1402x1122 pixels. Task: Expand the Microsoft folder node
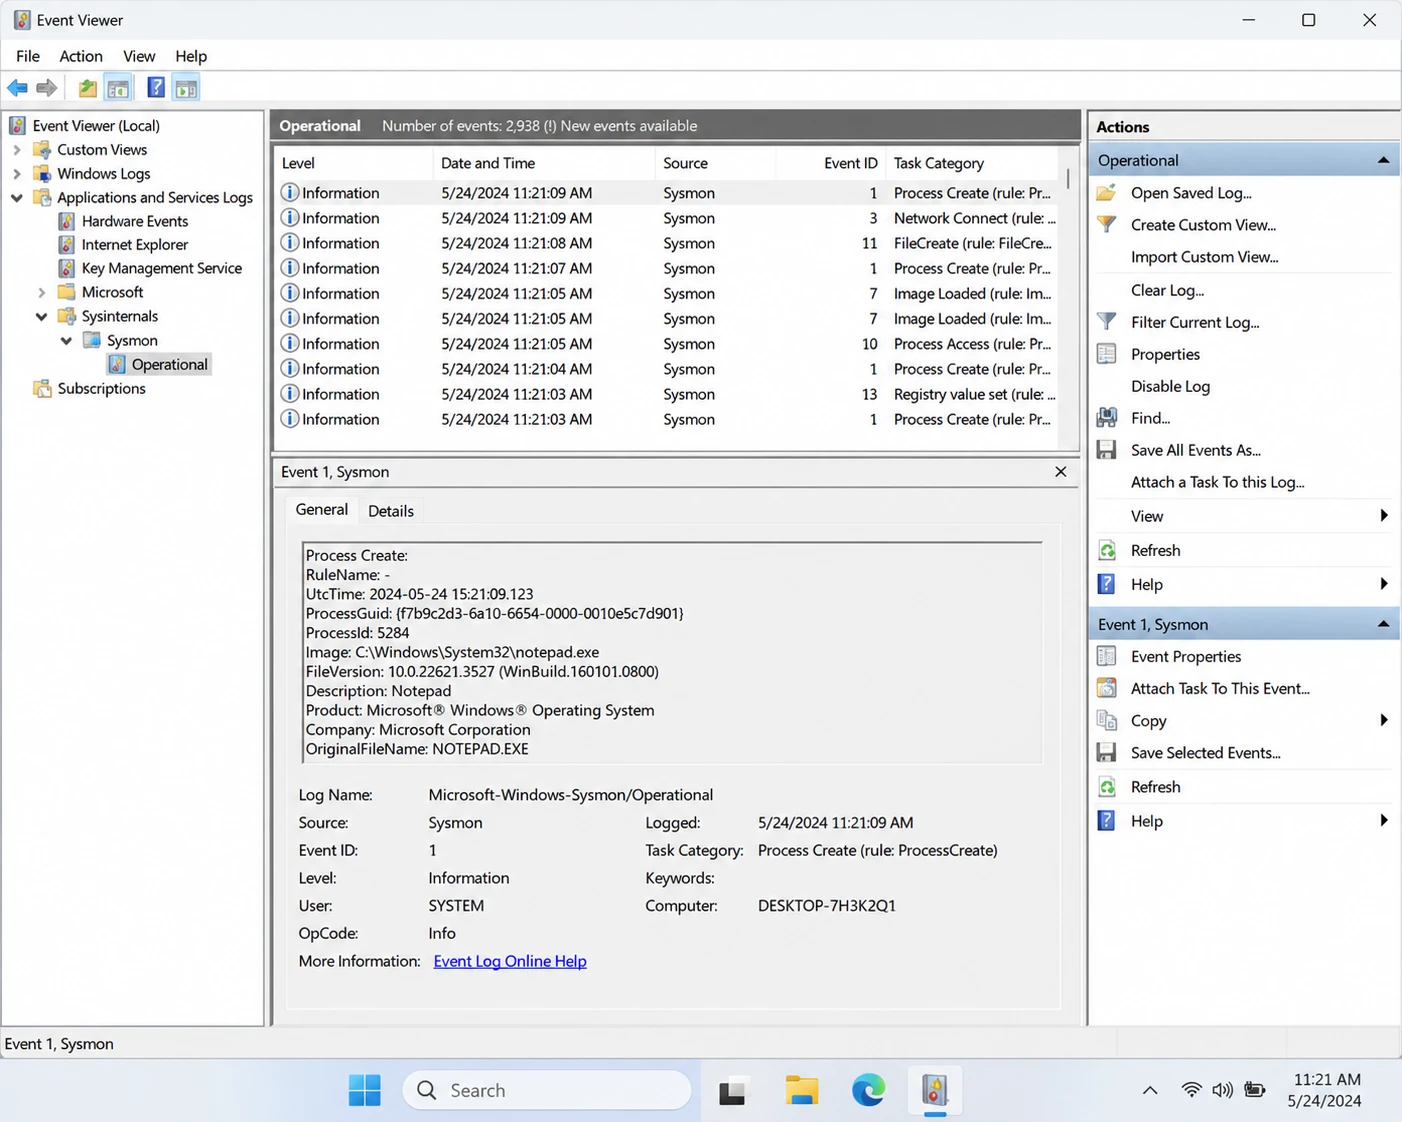(x=42, y=293)
